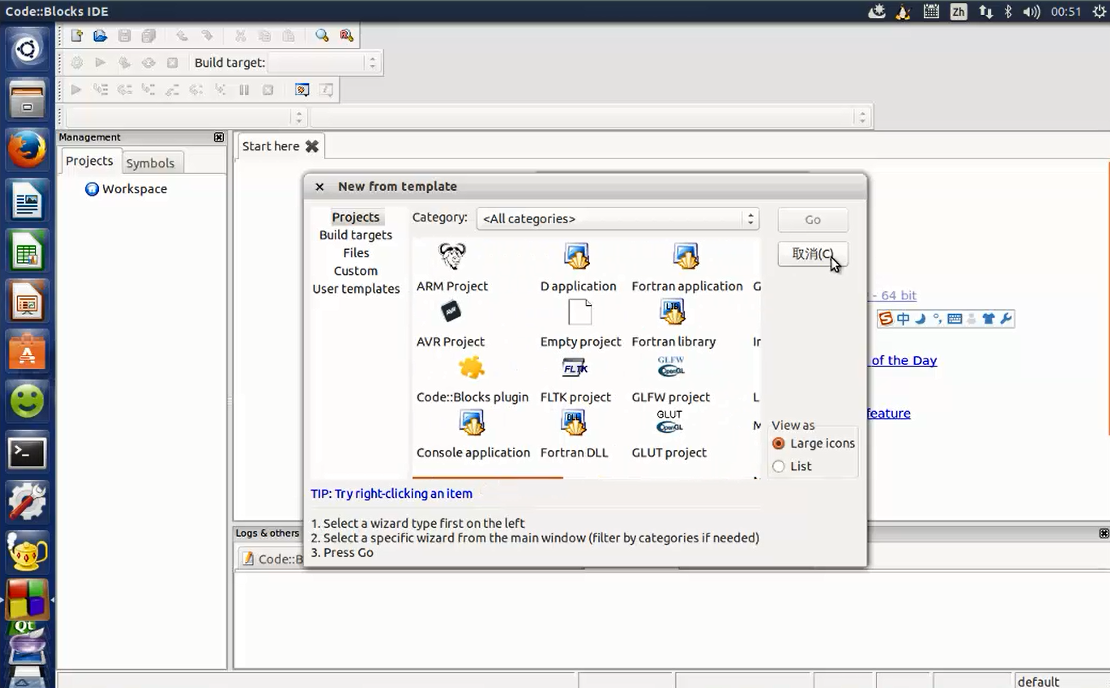Select the Workspace tree item
This screenshot has width=1110, height=688.
click(x=126, y=189)
